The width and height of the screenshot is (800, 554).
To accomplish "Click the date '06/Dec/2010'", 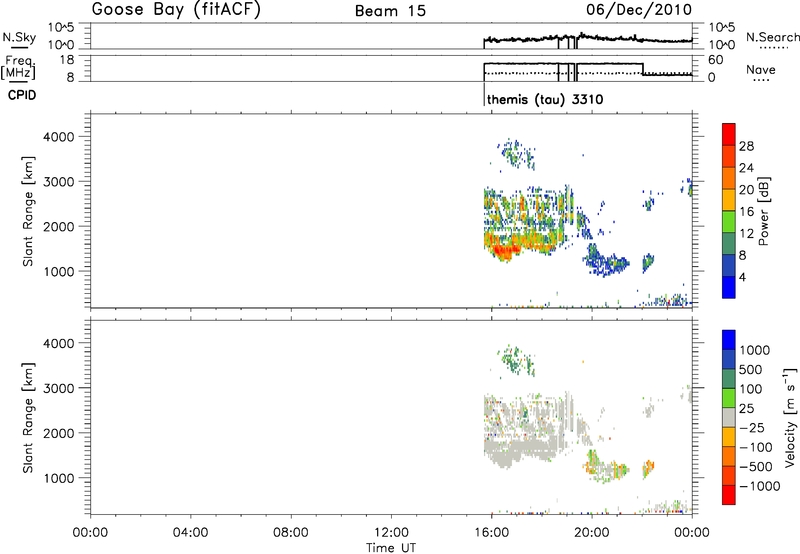I will (639, 10).
